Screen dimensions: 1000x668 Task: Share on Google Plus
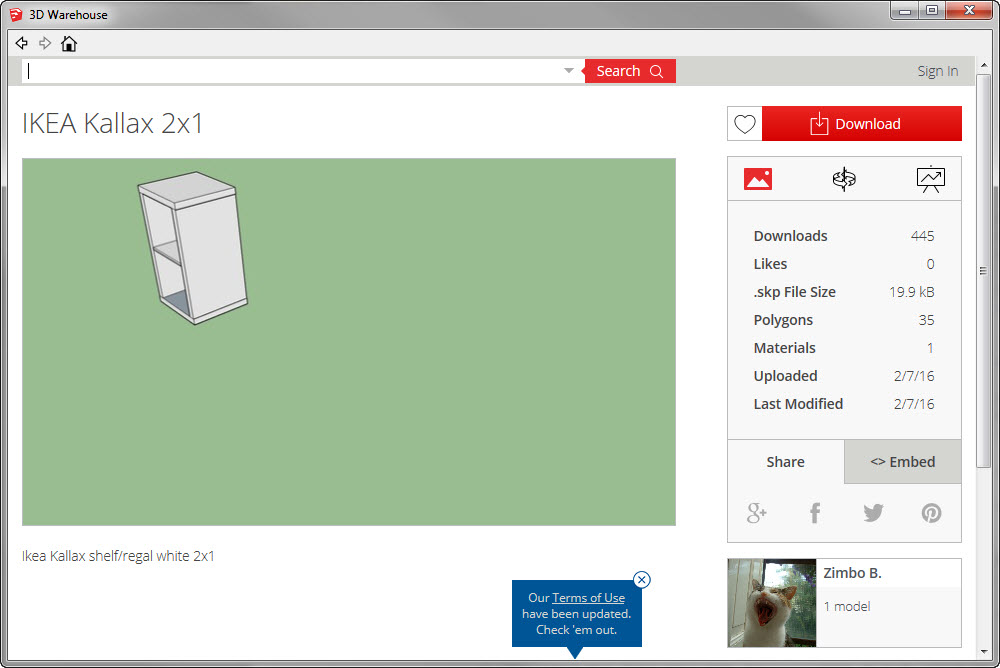pos(756,512)
